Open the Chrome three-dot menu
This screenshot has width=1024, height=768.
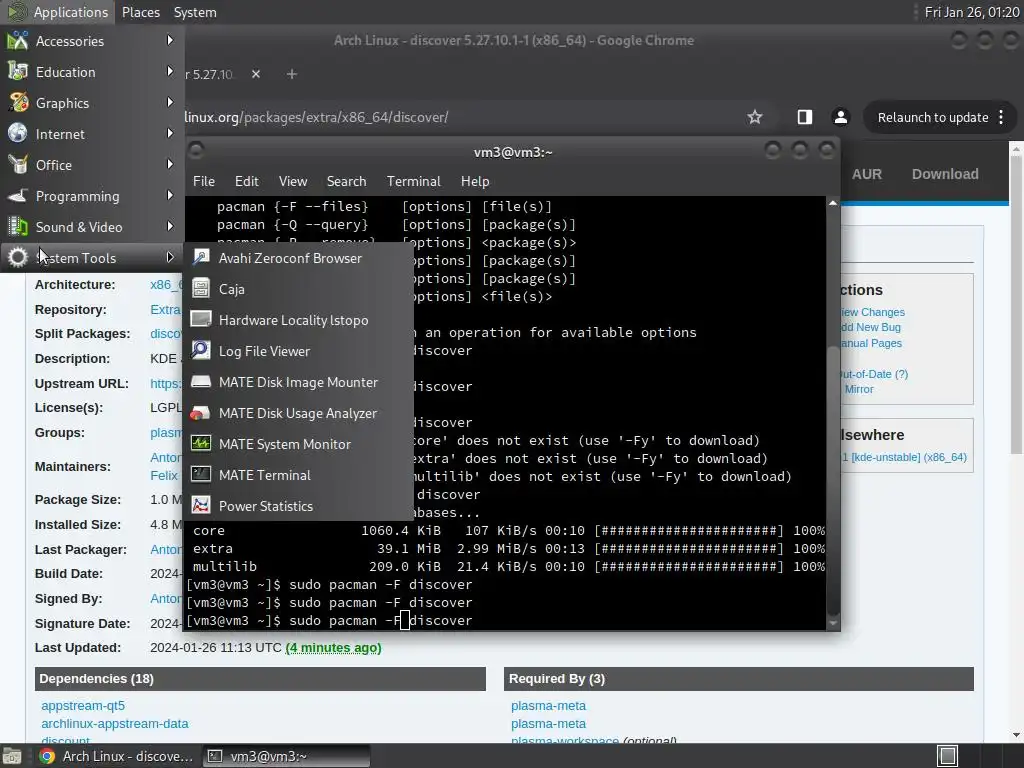click(x=1001, y=118)
